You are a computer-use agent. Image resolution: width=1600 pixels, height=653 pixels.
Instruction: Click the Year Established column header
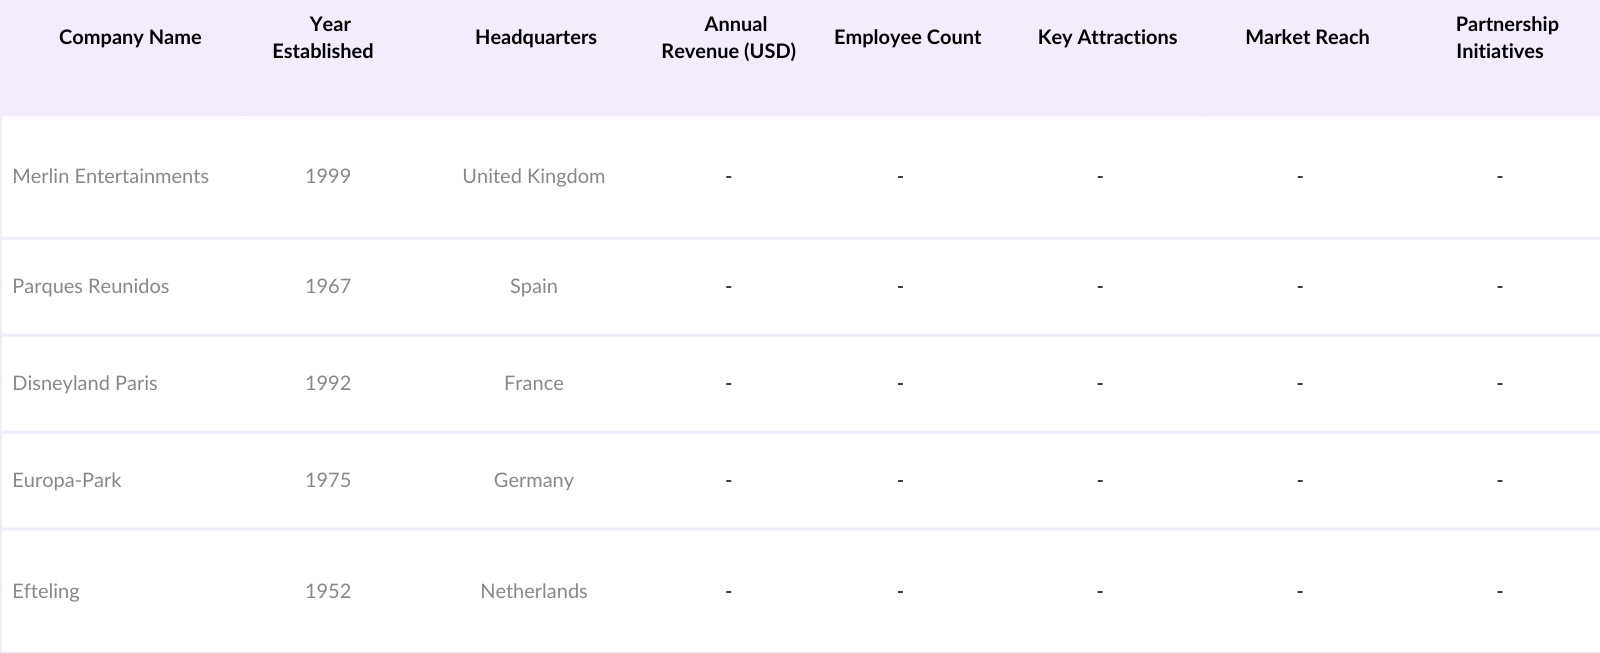coord(323,38)
